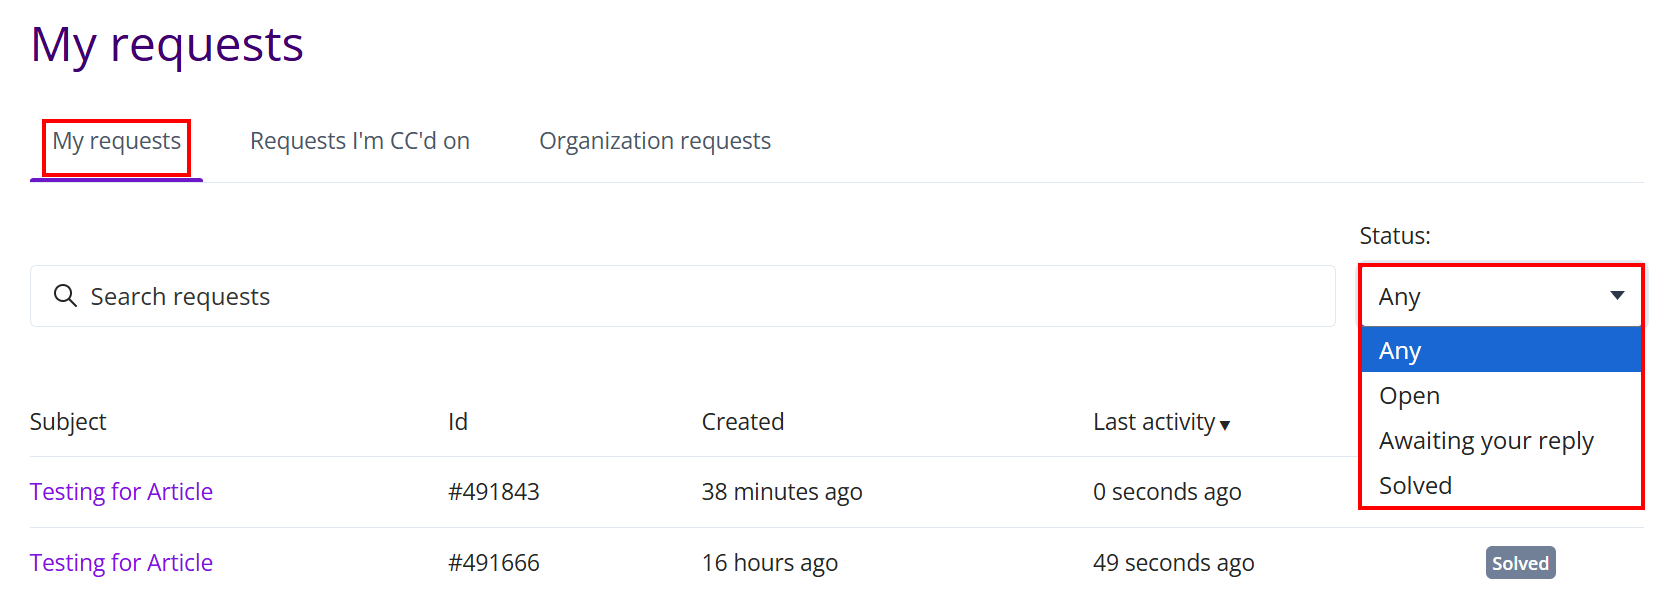Choose Open from status list

[x=1409, y=396]
